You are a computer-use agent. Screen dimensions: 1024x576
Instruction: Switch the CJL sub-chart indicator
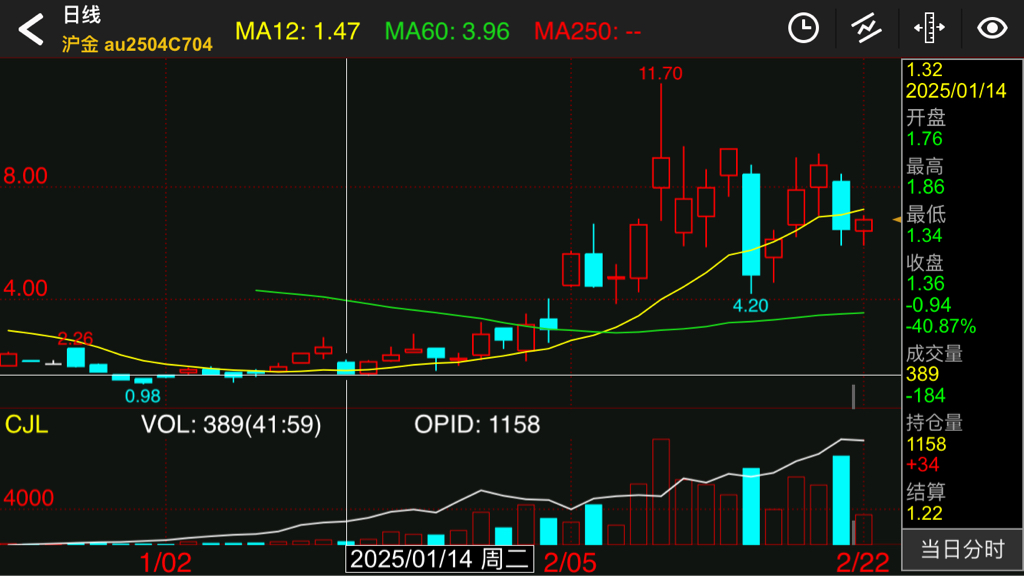click(x=27, y=425)
